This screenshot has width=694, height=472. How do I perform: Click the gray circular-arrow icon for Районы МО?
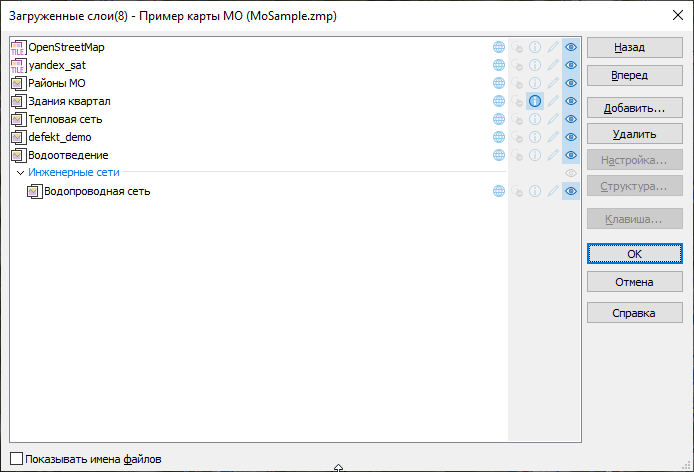(x=517, y=83)
